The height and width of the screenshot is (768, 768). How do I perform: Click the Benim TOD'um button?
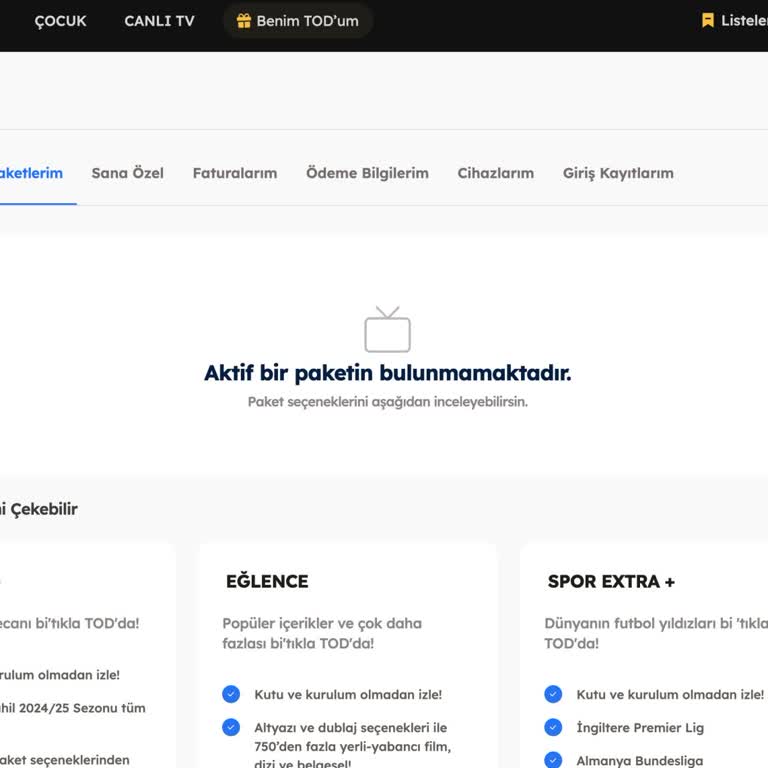pos(298,21)
